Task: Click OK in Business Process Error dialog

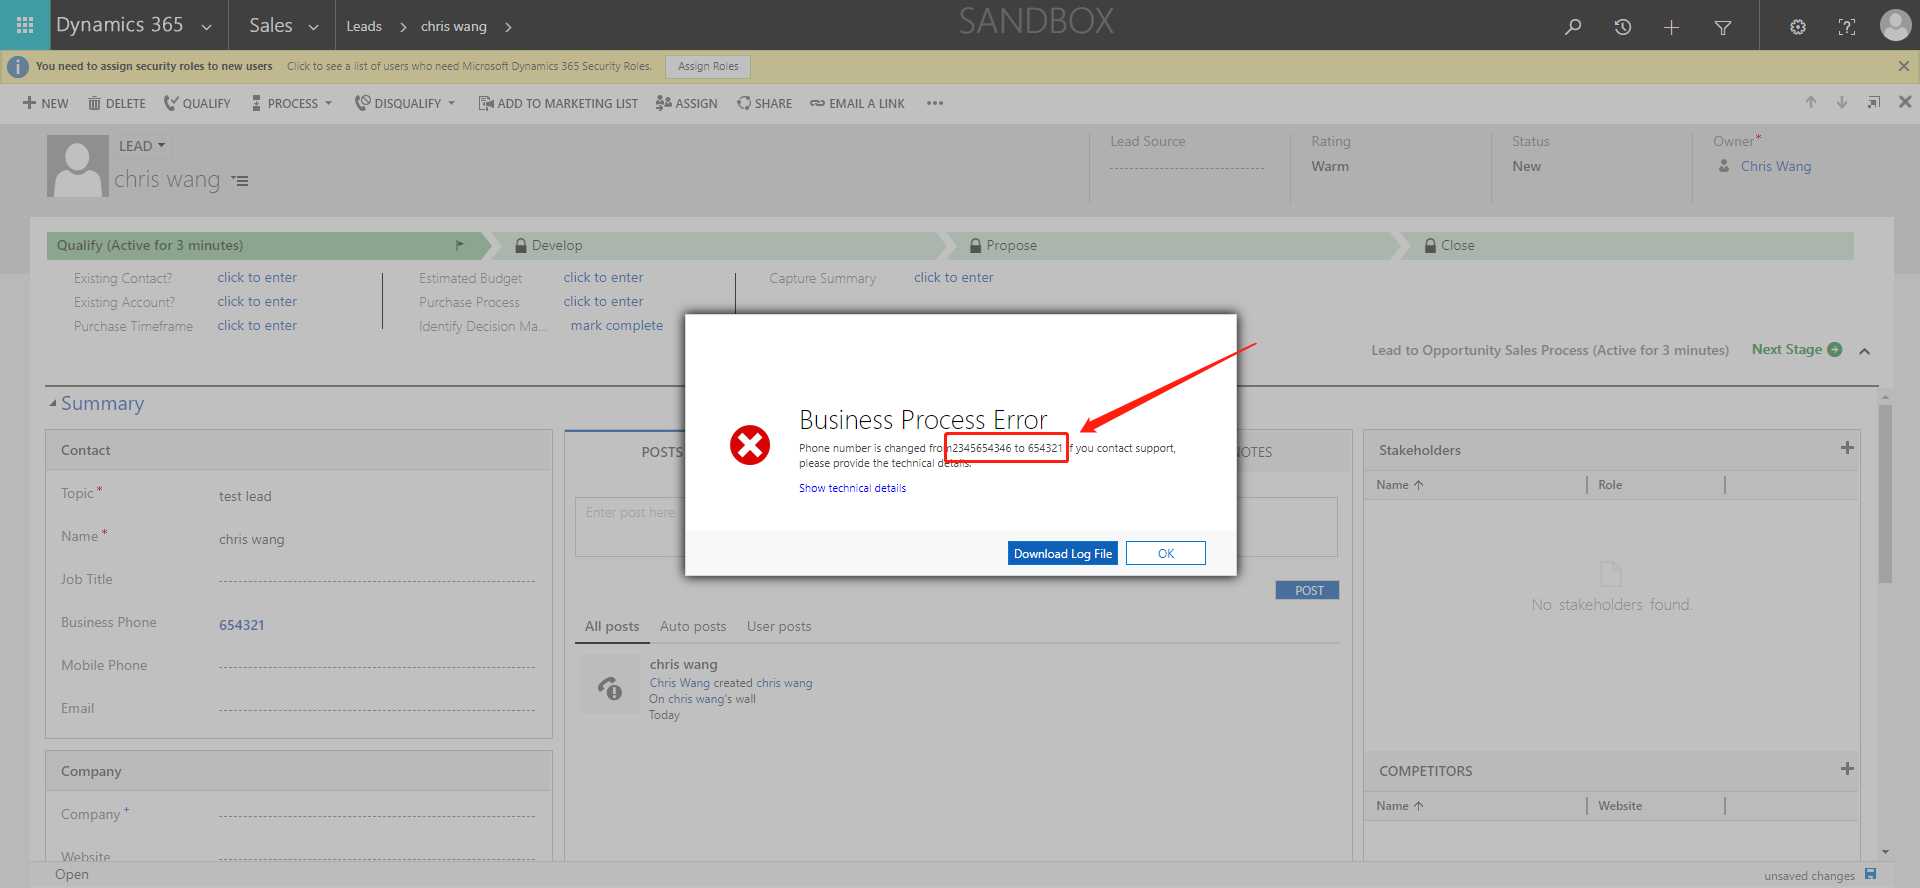Action: [1165, 553]
